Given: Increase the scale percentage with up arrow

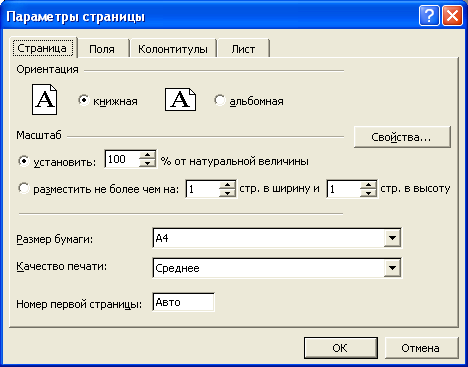Looking at the screenshot, I should point(147,155).
